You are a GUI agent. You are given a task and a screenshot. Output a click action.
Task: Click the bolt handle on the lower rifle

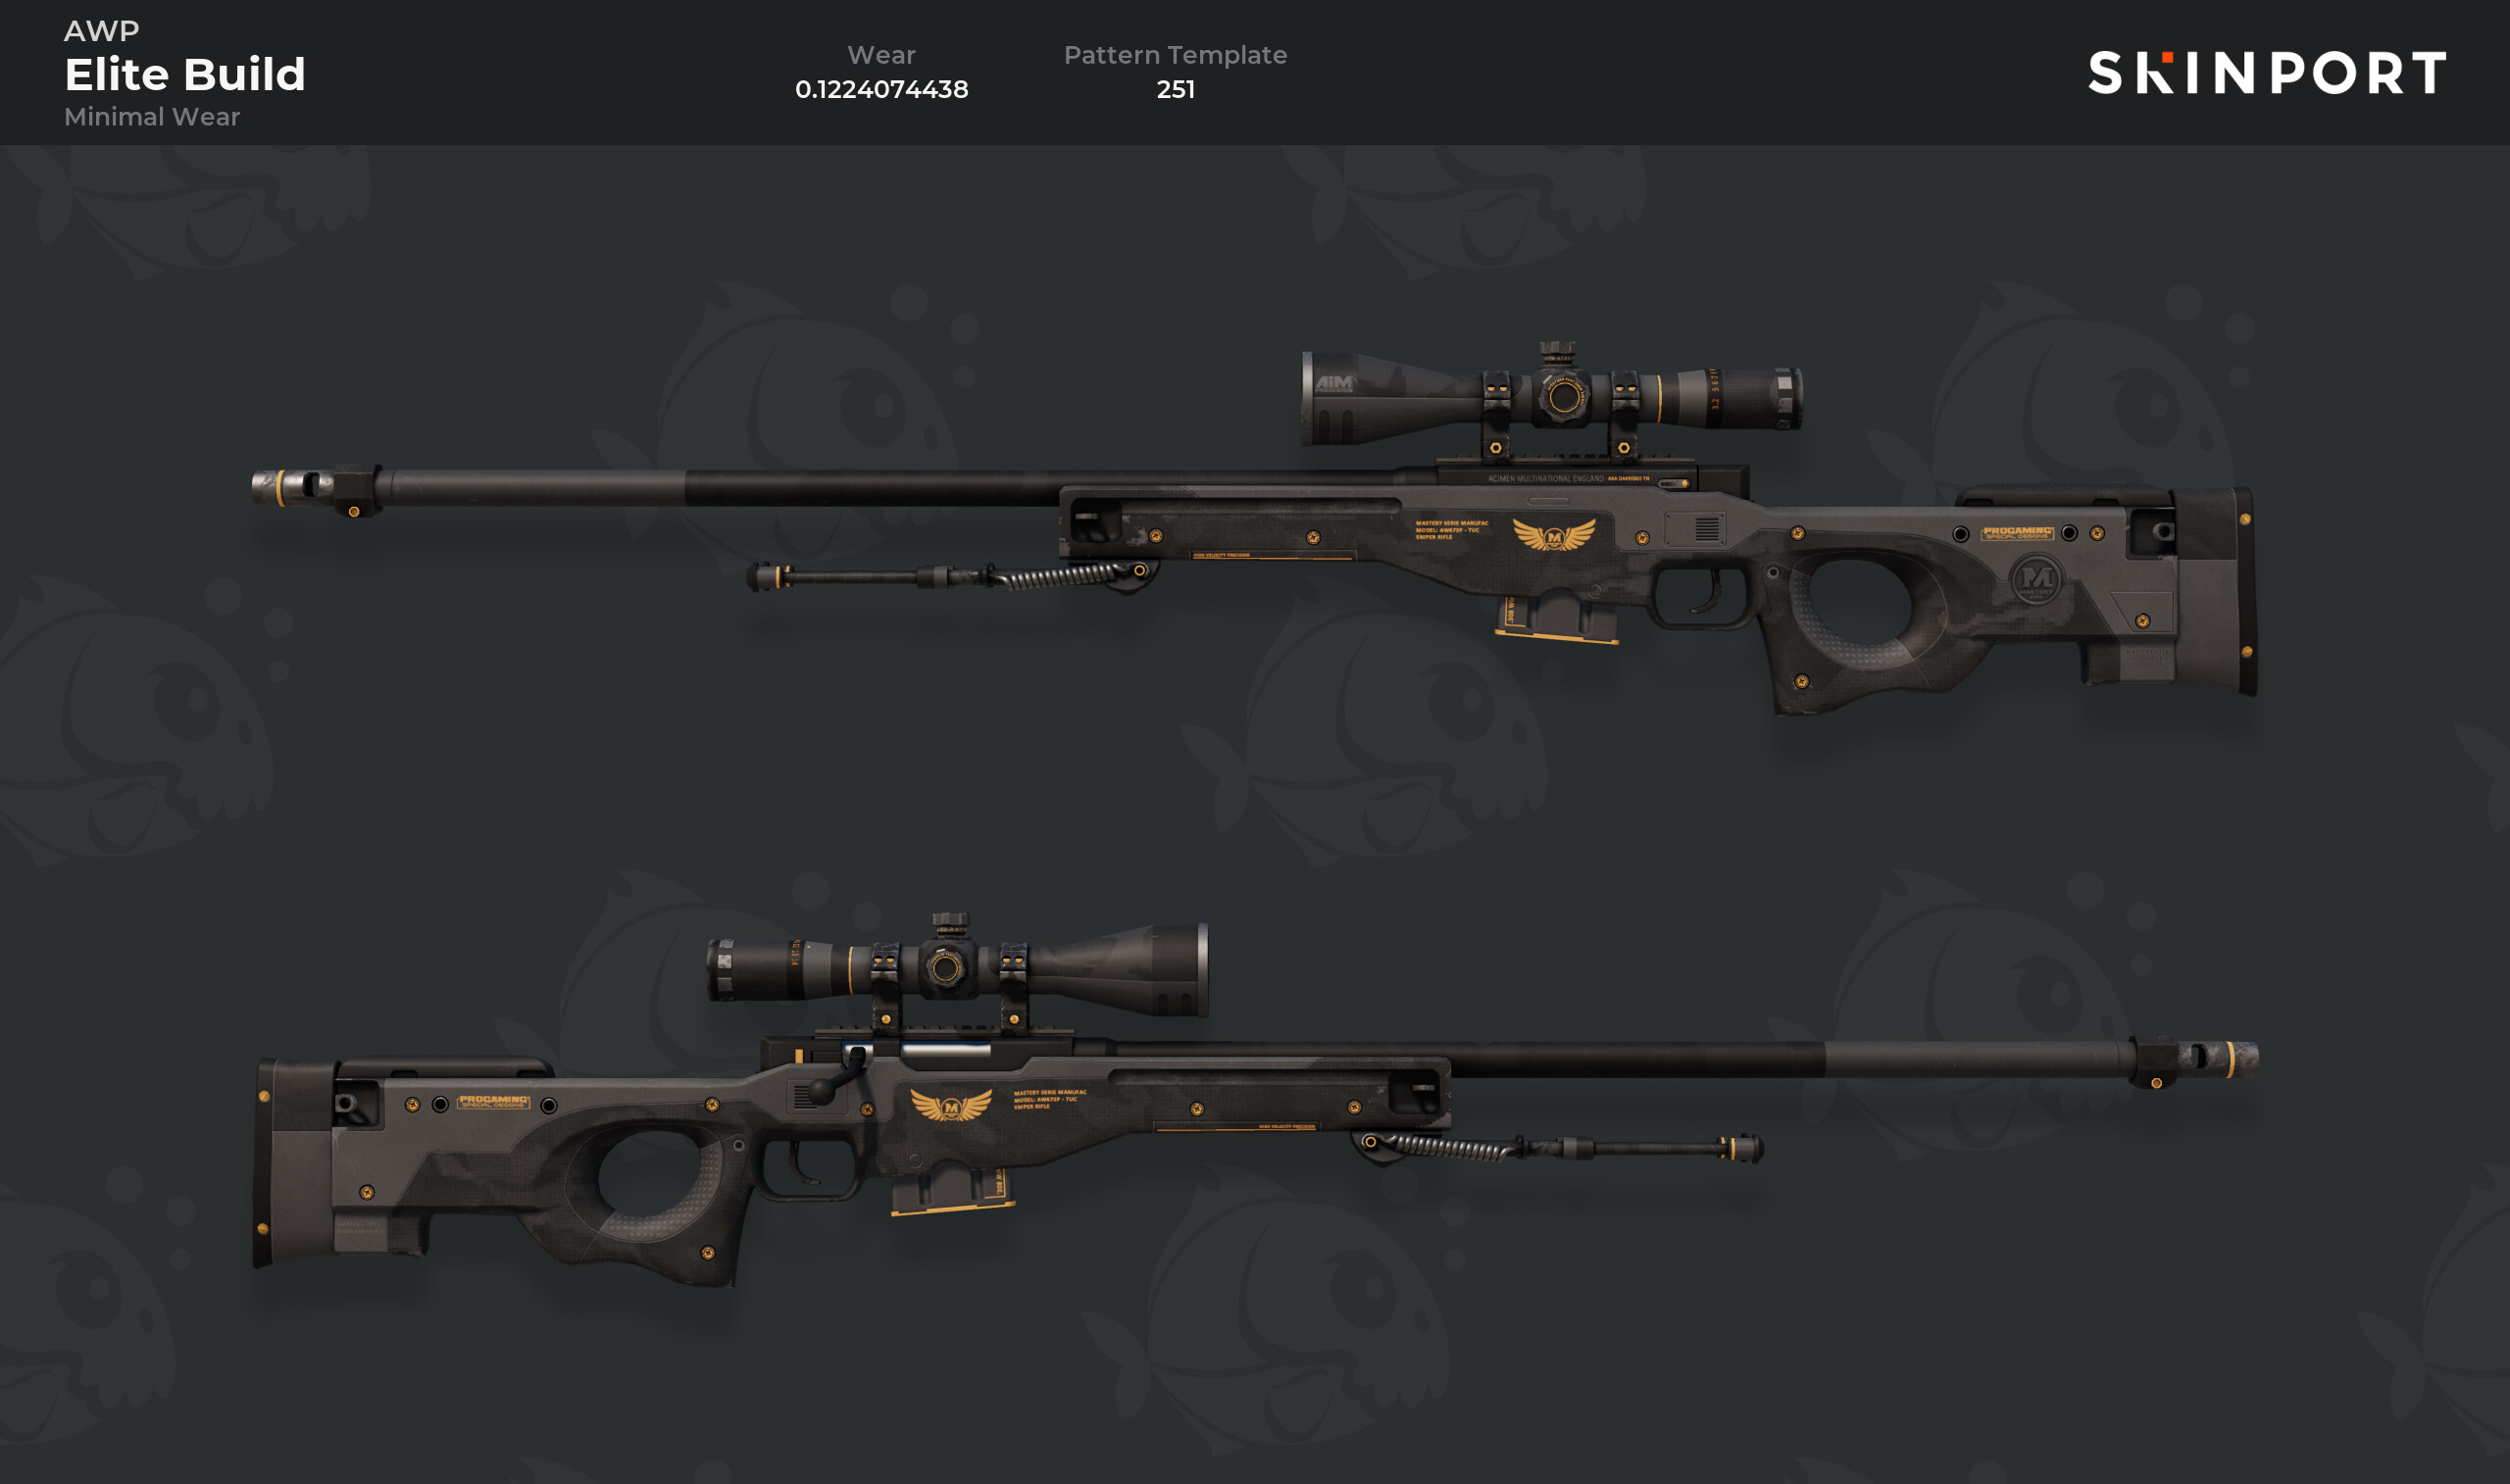click(x=838, y=1078)
